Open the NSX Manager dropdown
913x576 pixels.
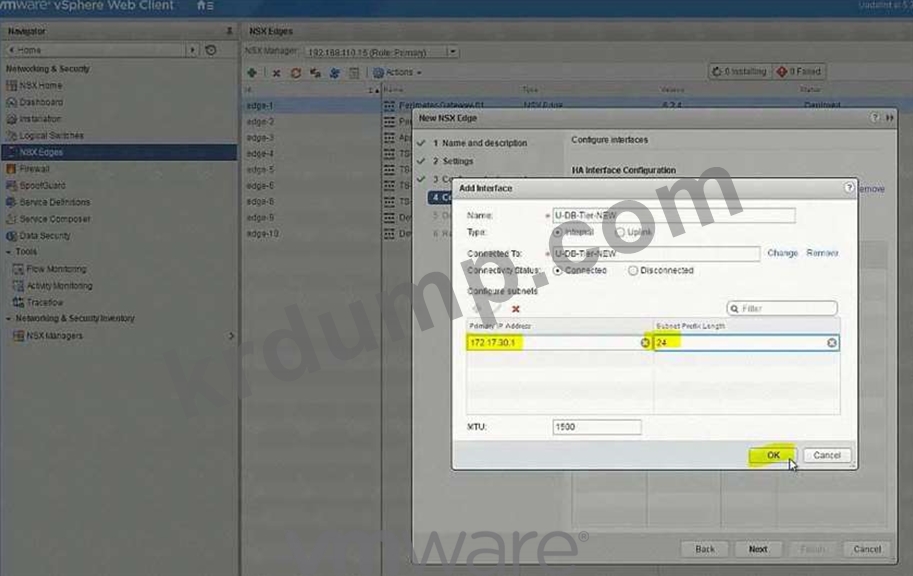452,52
